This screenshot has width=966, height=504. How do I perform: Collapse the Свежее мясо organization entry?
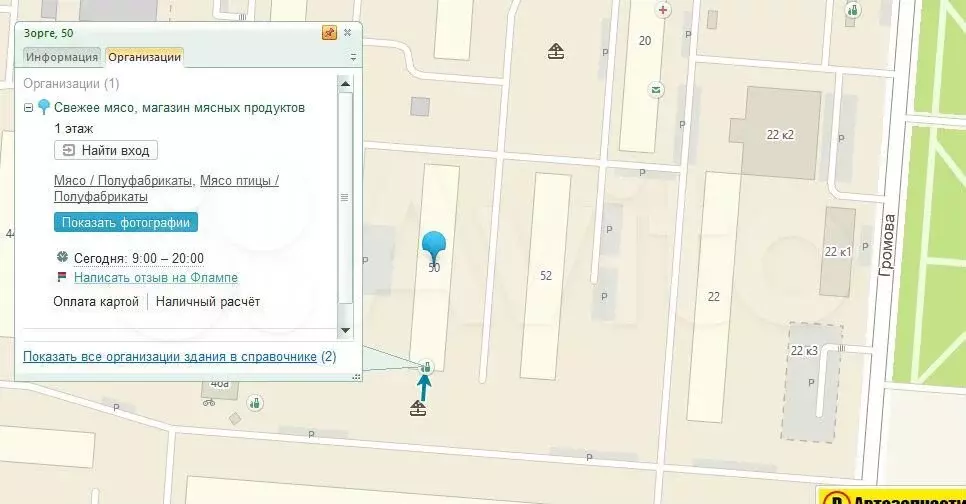29,108
